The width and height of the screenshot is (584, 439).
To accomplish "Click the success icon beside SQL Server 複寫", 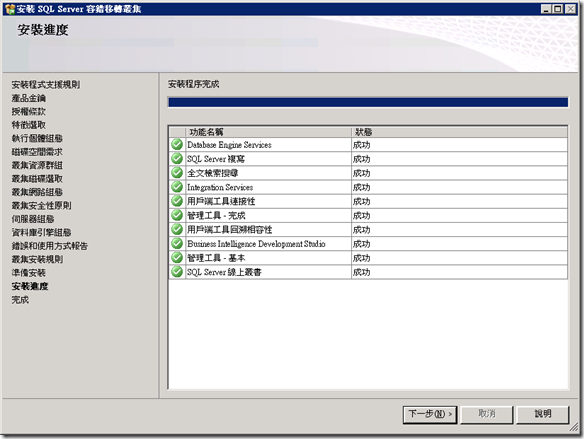I will (x=177, y=158).
